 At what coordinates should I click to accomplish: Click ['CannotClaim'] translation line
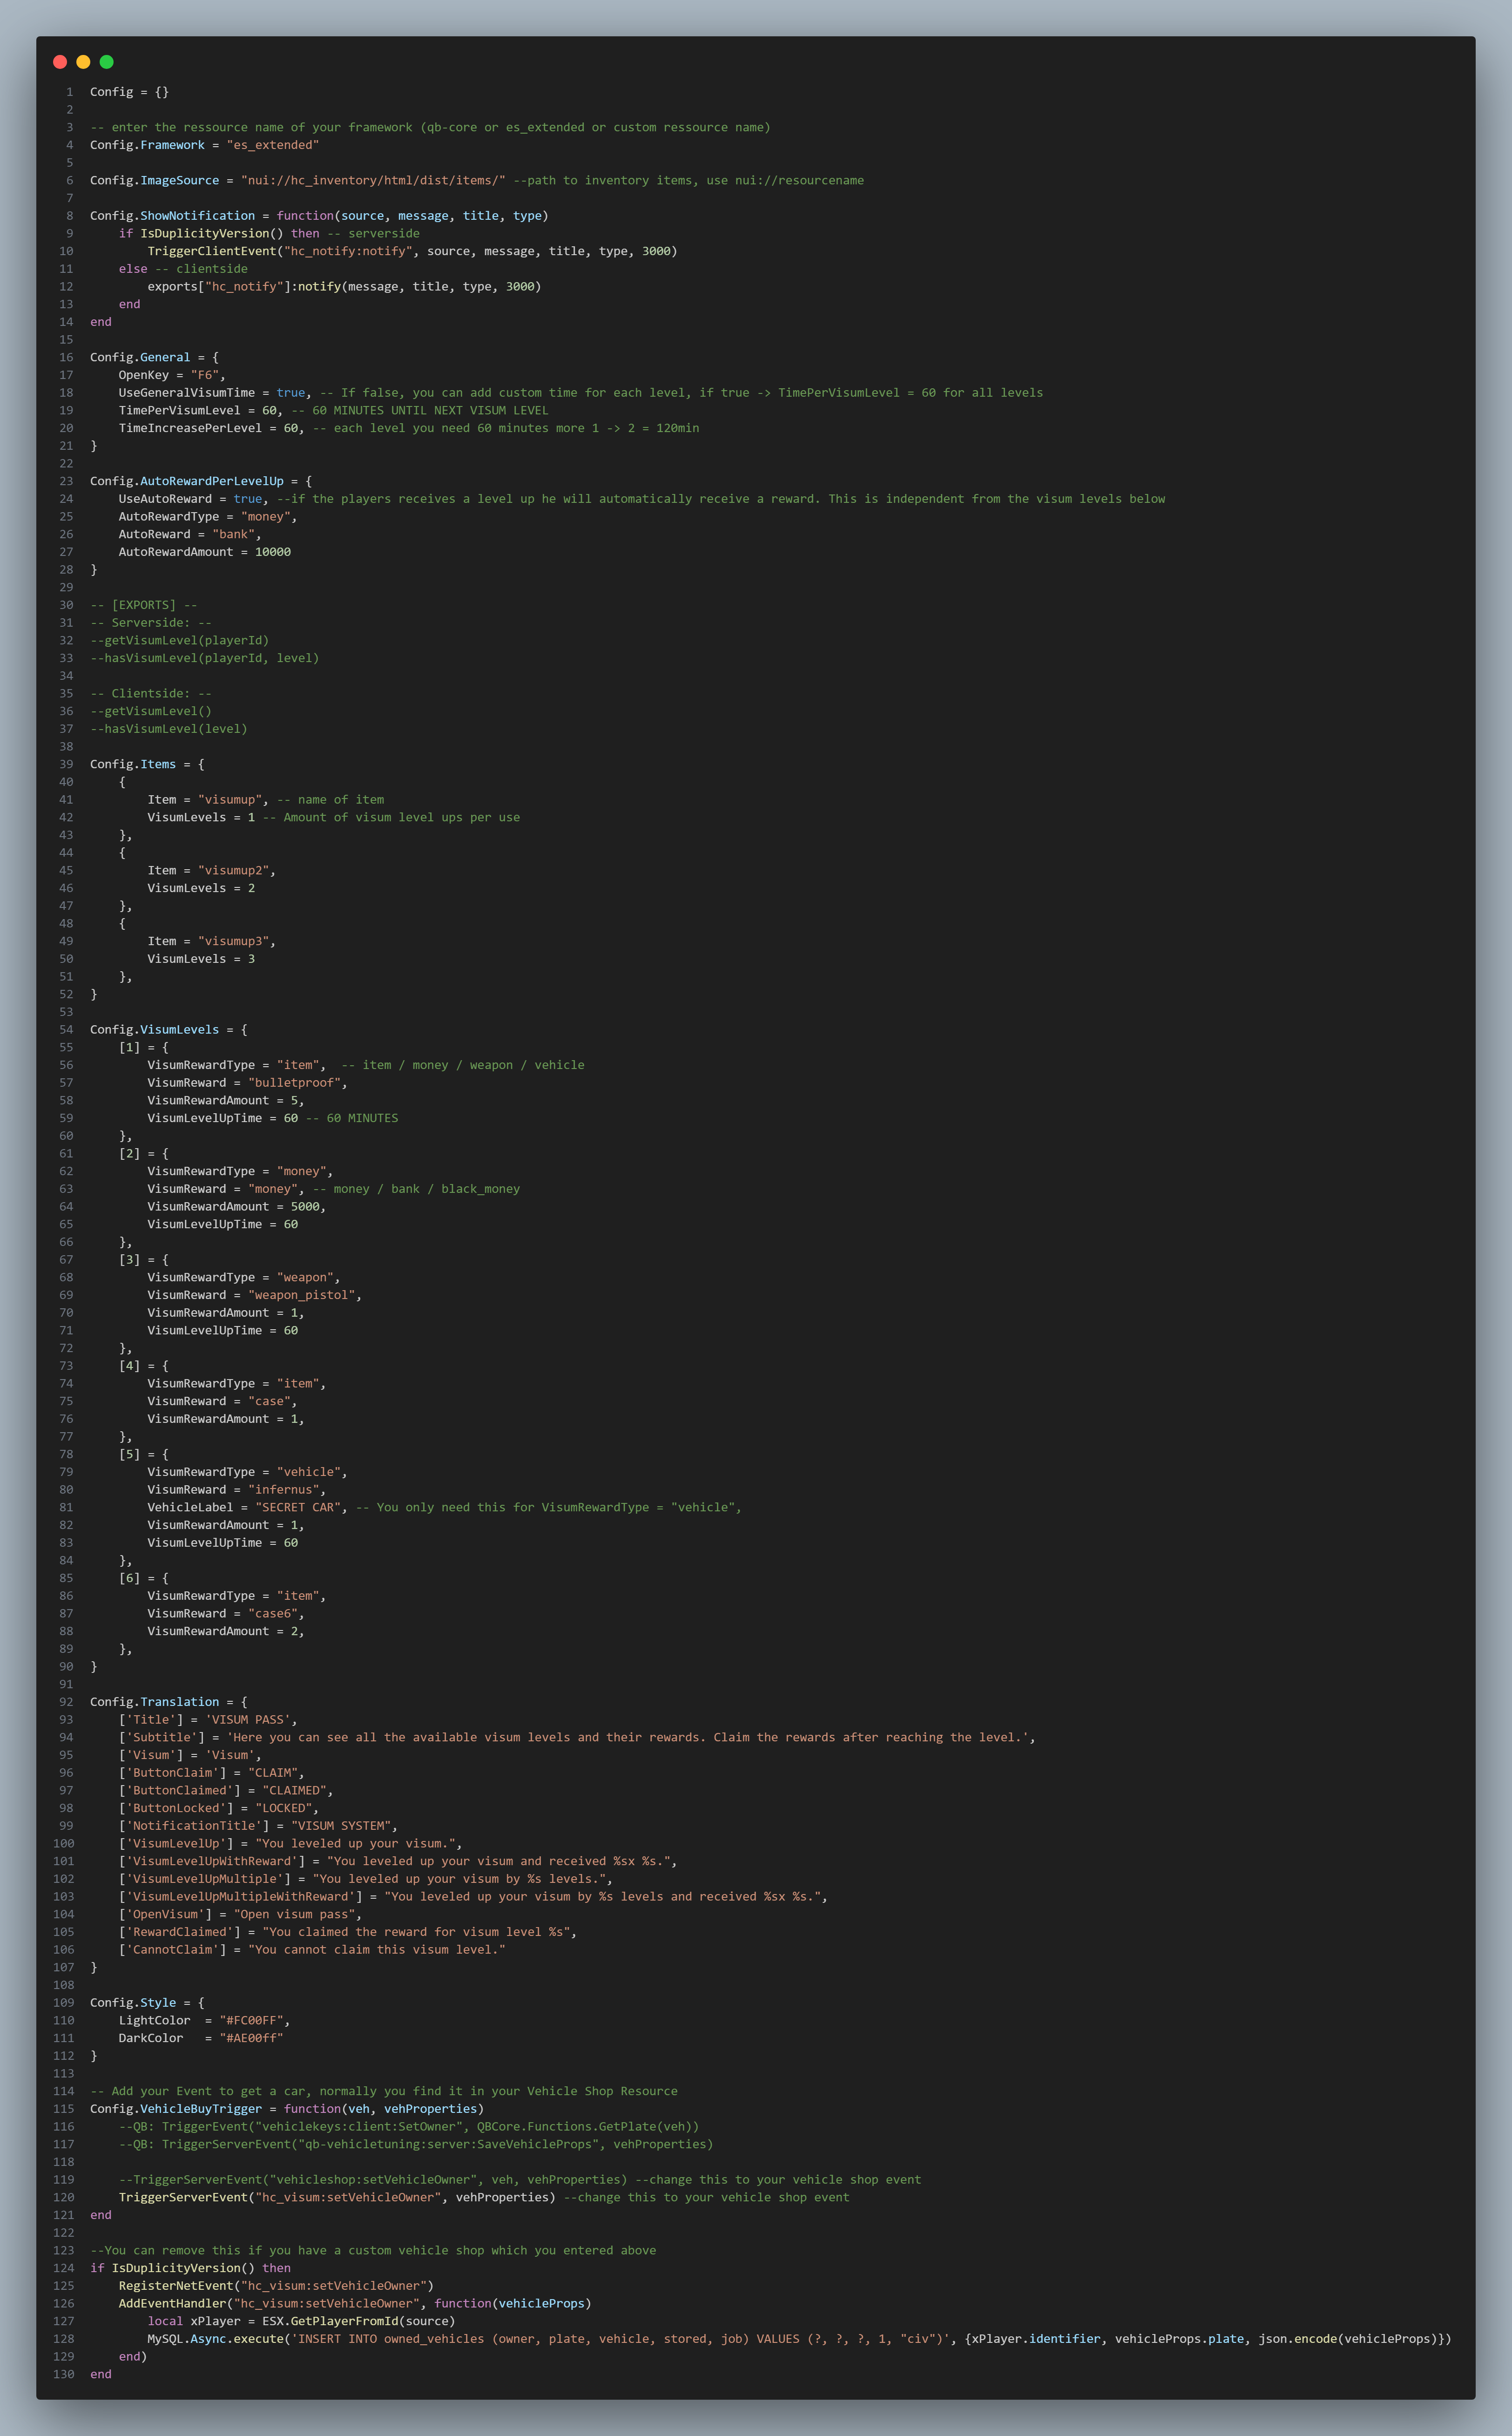[x=312, y=1950]
